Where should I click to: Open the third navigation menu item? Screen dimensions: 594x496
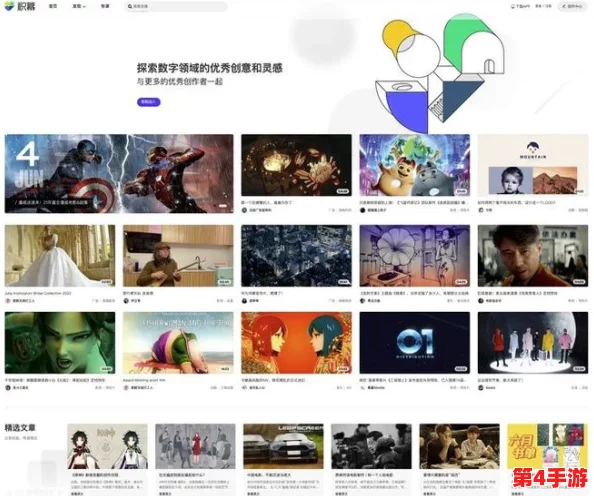point(105,6)
